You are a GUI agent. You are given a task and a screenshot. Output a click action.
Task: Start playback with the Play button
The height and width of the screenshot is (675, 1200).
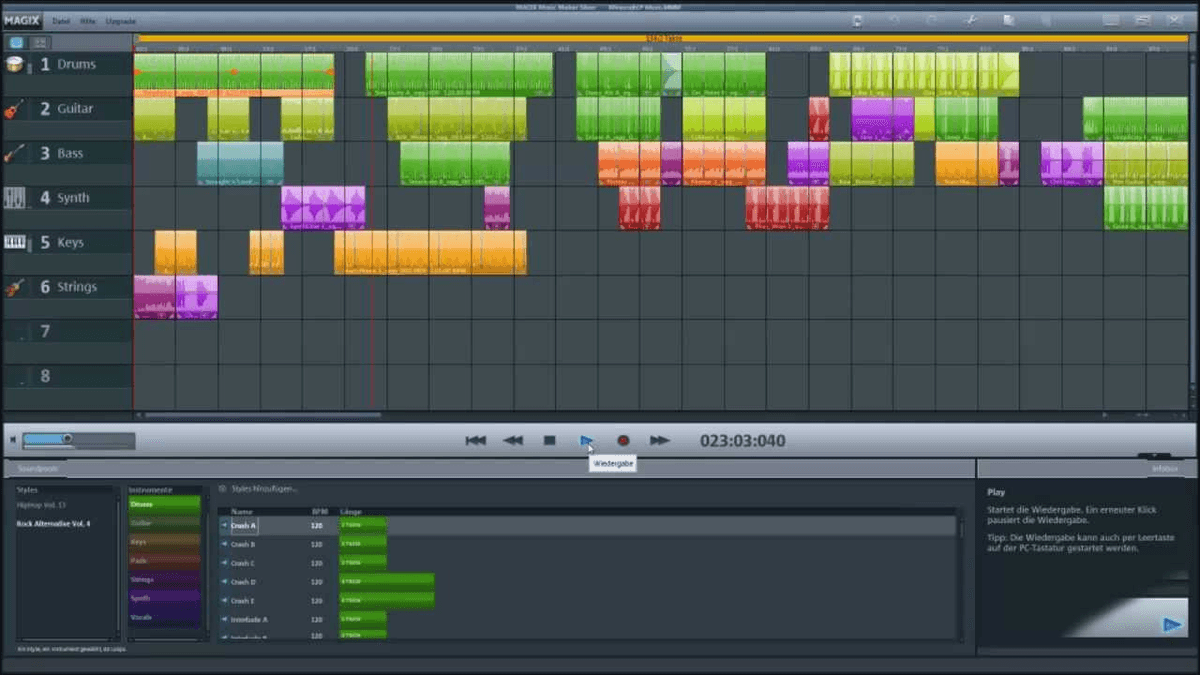586,440
